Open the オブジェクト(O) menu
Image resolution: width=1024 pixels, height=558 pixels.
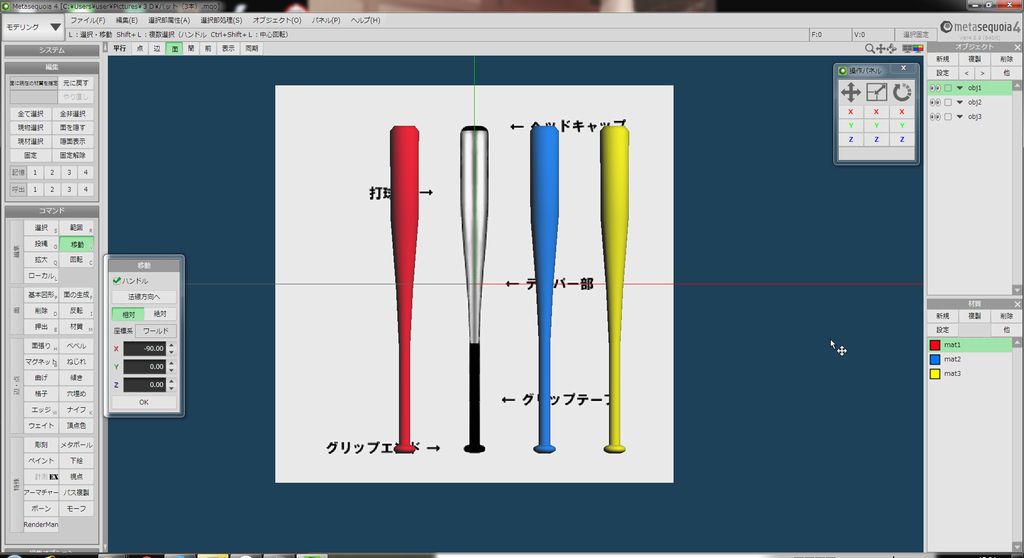pyautogui.click(x=277, y=20)
